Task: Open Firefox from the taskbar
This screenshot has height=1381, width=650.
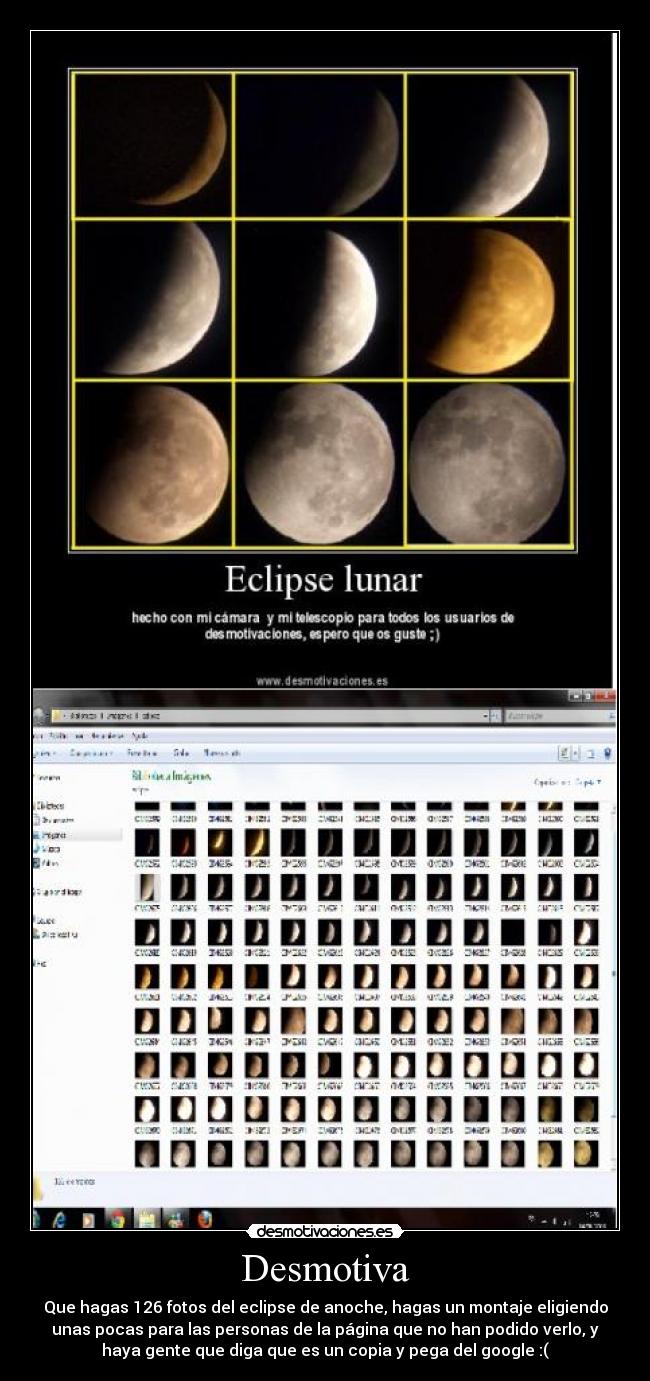Action: click(205, 1219)
